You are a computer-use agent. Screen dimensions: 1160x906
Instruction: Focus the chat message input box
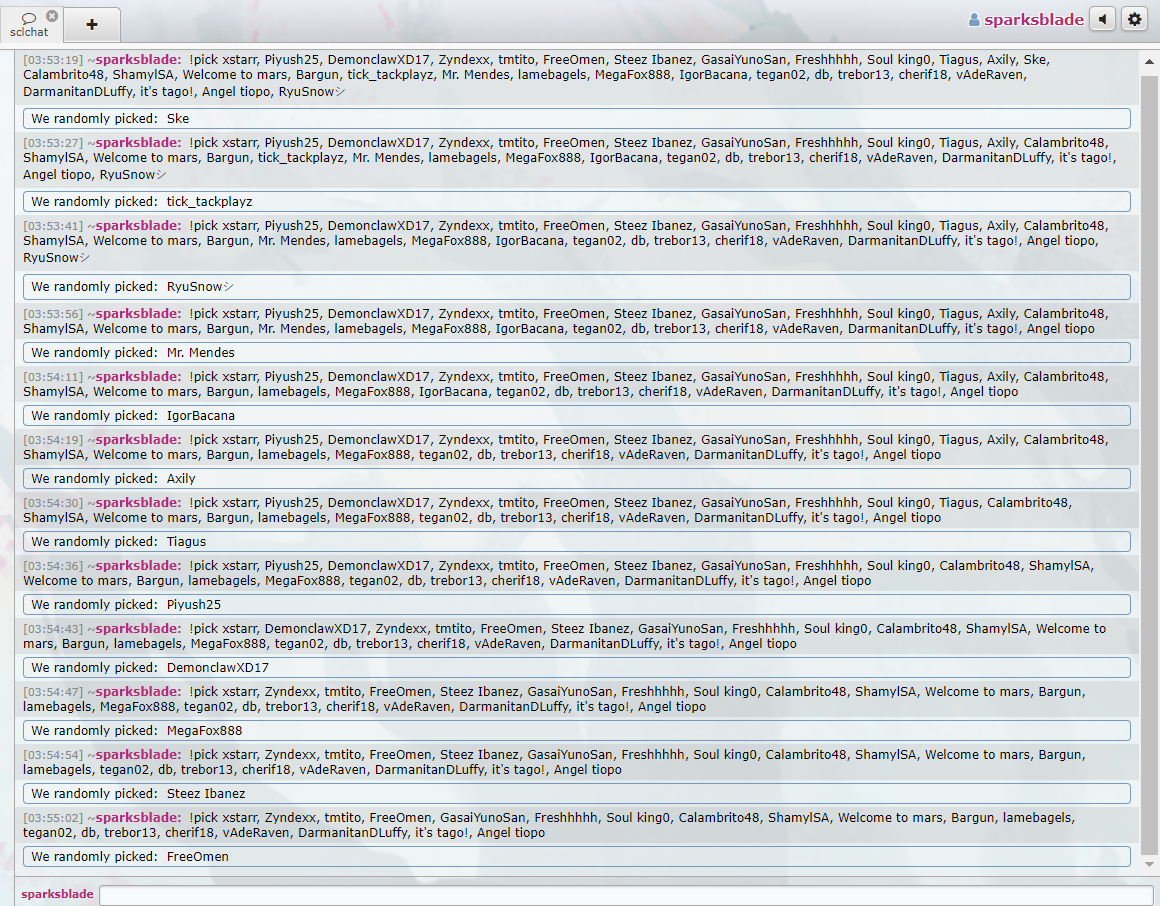point(626,895)
